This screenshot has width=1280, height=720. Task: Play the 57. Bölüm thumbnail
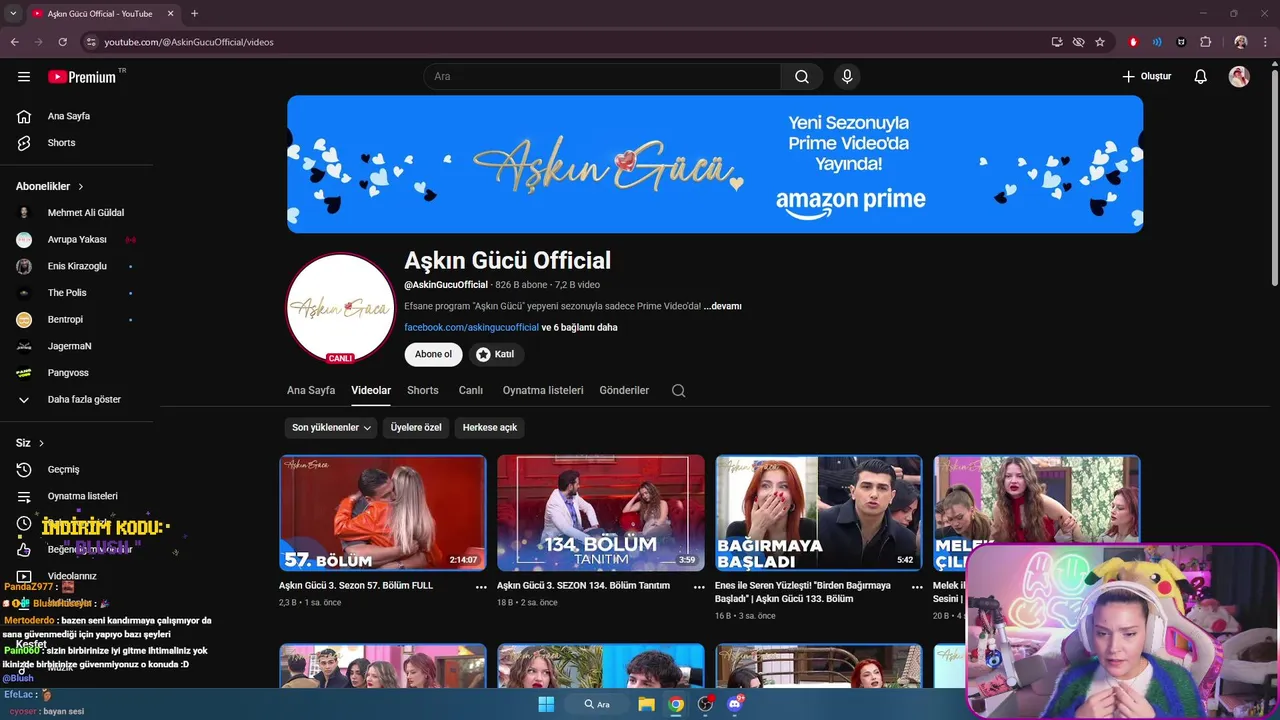click(383, 513)
